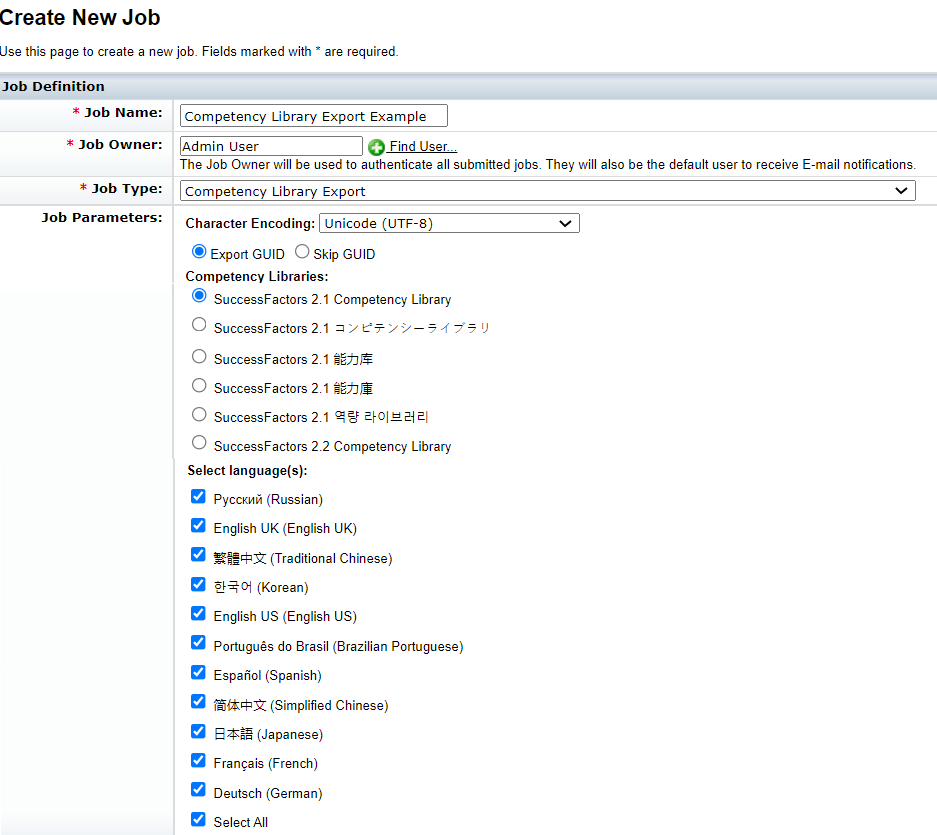Edit the Job Name text field

[314, 116]
